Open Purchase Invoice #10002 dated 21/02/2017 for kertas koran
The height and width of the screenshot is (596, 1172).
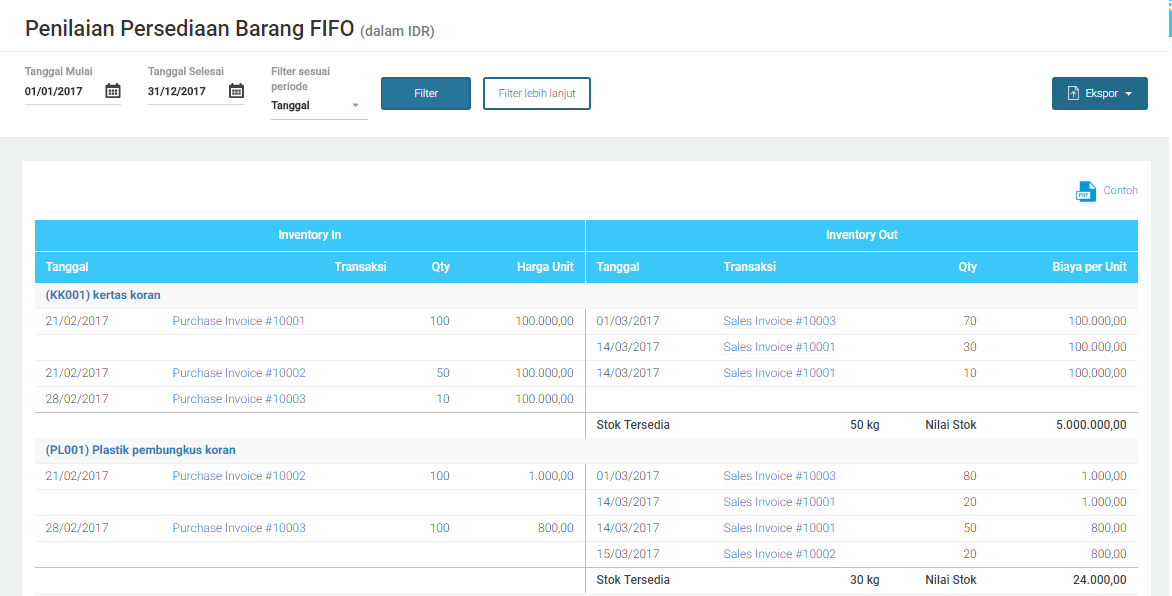click(238, 373)
